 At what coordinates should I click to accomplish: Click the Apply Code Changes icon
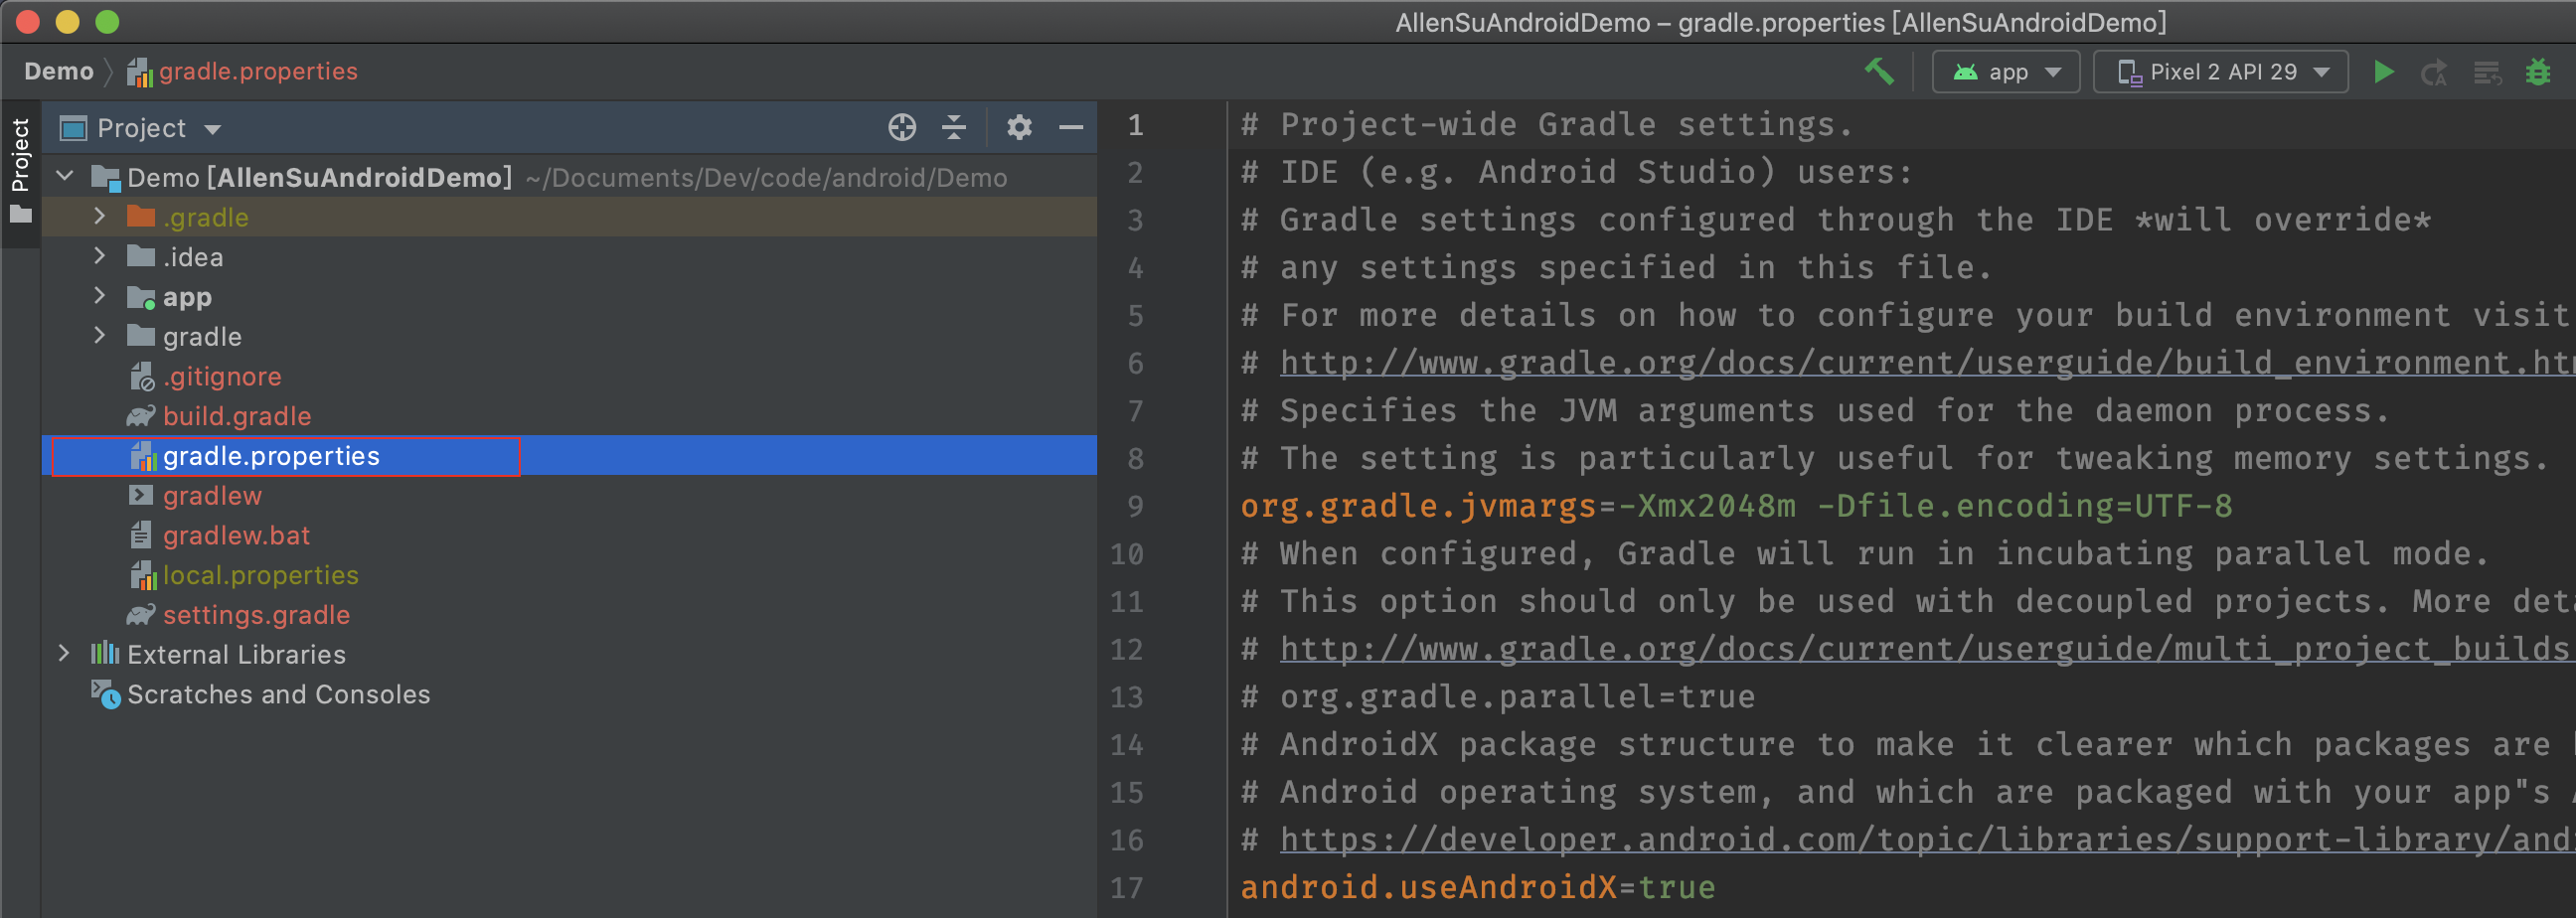click(x=2487, y=72)
